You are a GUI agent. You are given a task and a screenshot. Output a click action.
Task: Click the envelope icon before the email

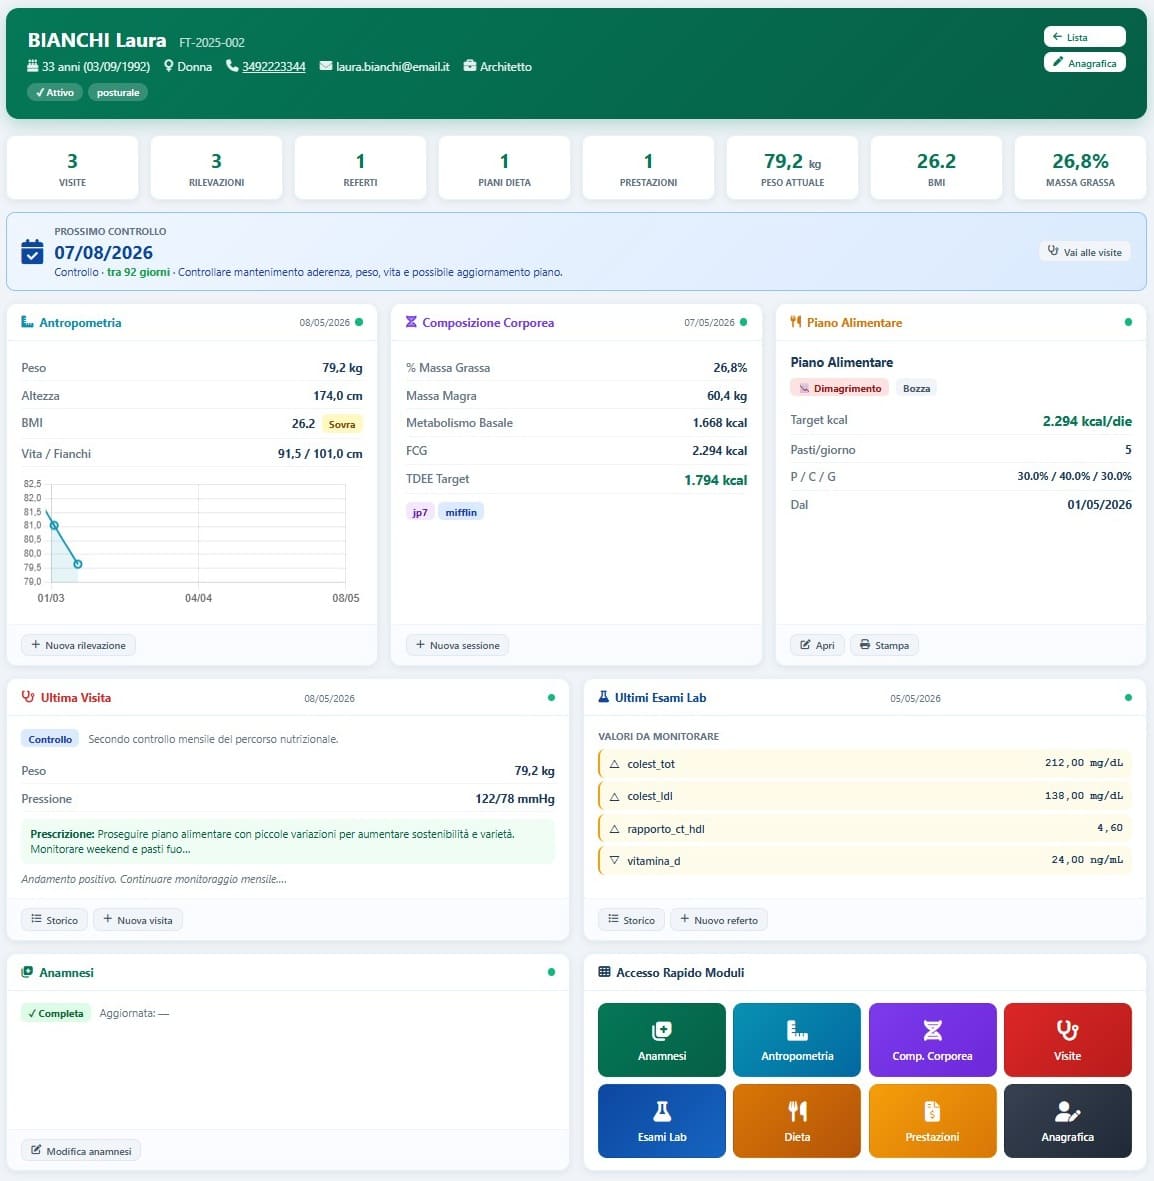click(325, 66)
